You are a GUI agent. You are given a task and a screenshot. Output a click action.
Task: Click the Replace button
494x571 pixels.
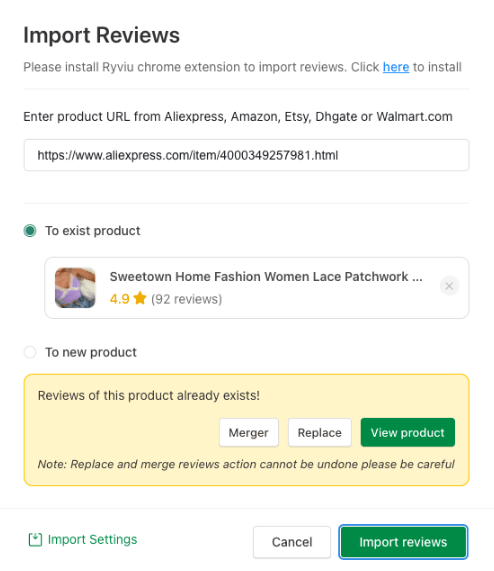click(x=320, y=433)
